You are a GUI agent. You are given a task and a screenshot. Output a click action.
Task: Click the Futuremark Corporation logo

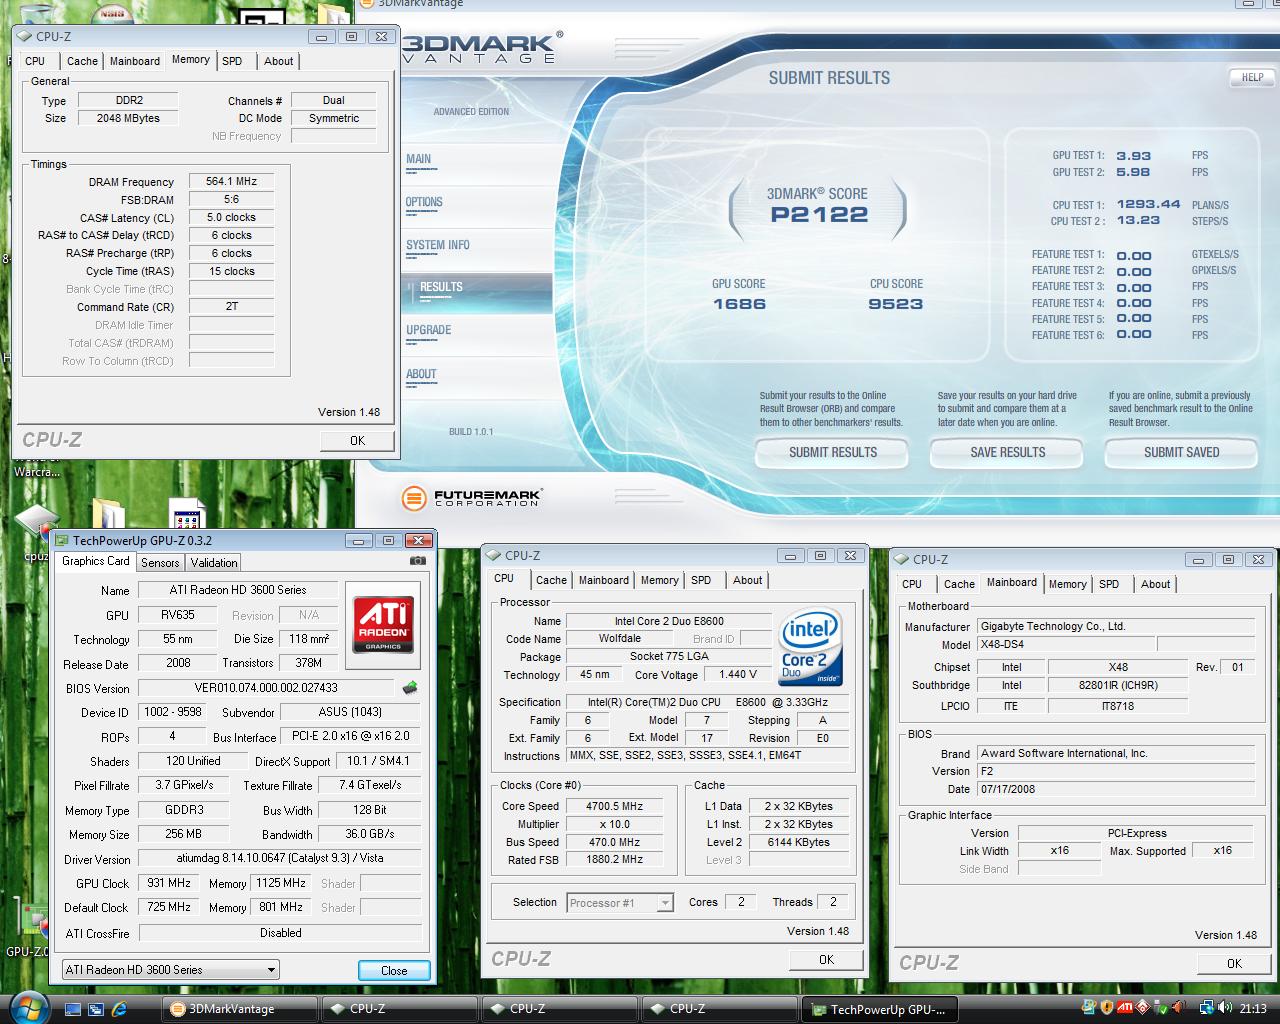[471, 497]
